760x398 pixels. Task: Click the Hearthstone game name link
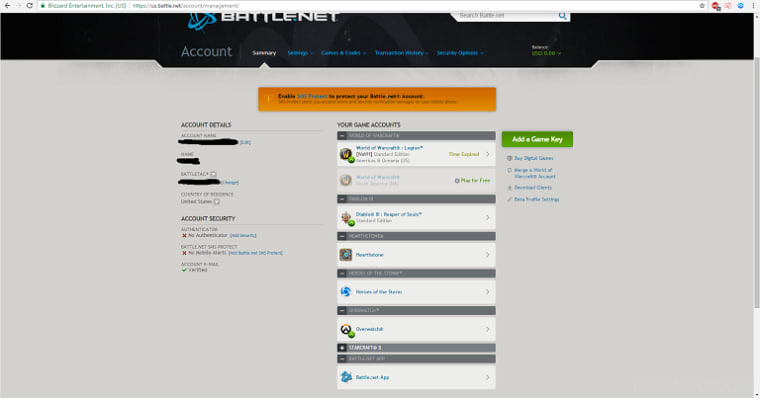coord(369,255)
